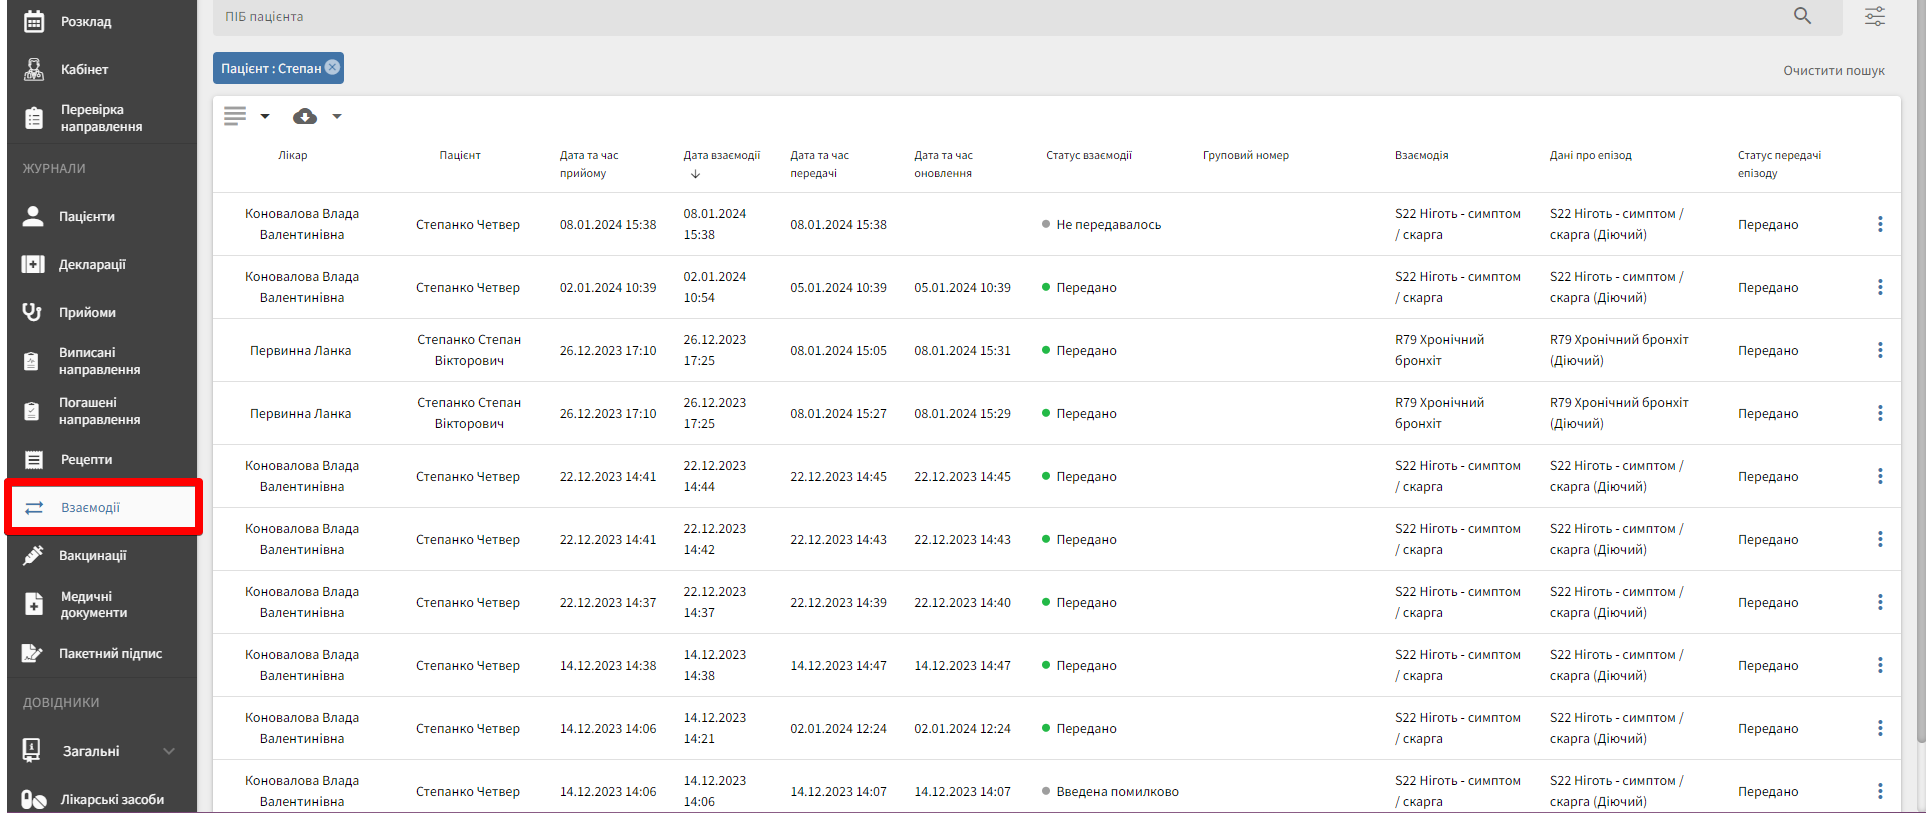Open Пакетний підпис section

click(110, 653)
